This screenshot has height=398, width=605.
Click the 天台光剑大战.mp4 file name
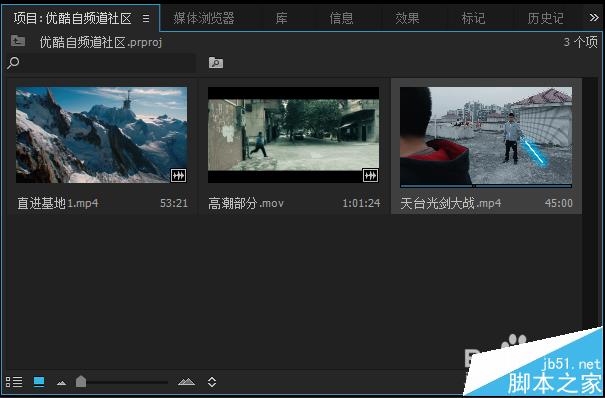pos(451,203)
